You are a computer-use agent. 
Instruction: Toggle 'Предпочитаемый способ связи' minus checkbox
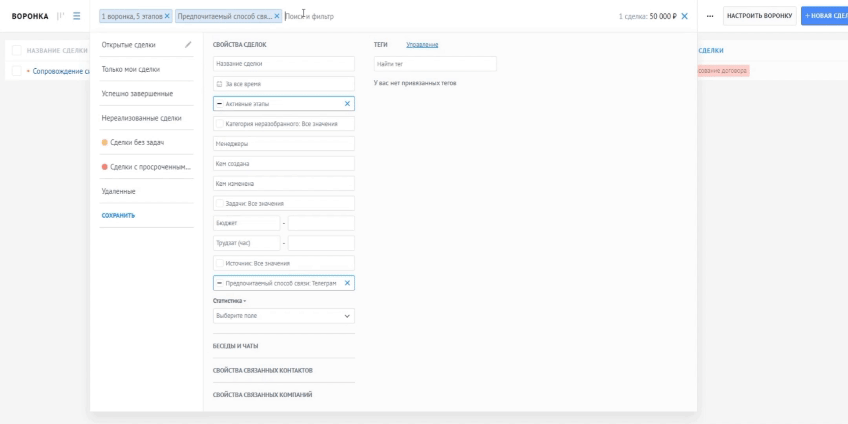[219, 283]
